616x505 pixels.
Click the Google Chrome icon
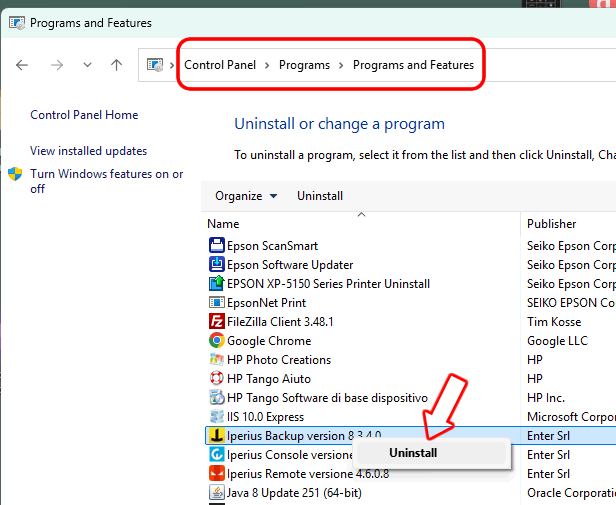(x=216, y=340)
